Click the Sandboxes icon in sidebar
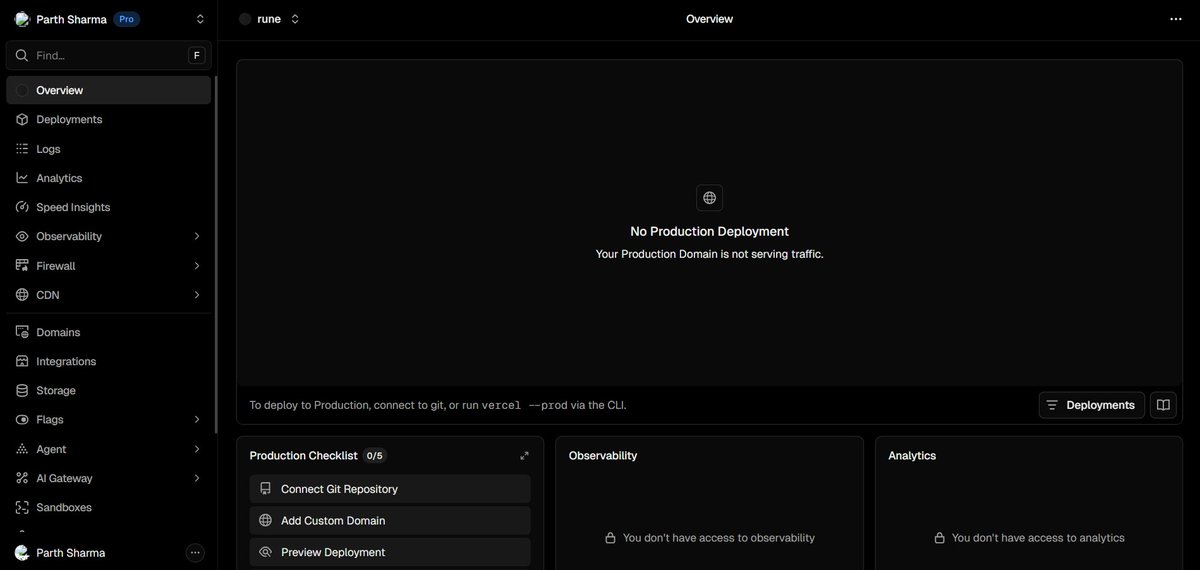 click(22, 507)
